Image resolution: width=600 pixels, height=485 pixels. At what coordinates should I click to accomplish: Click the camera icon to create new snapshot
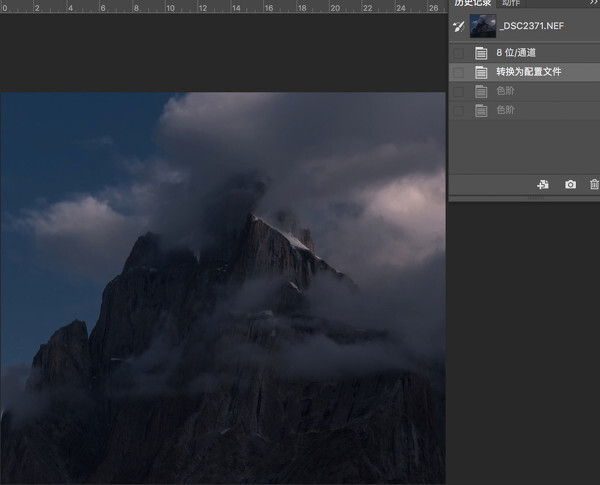click(x=570, y=185)
